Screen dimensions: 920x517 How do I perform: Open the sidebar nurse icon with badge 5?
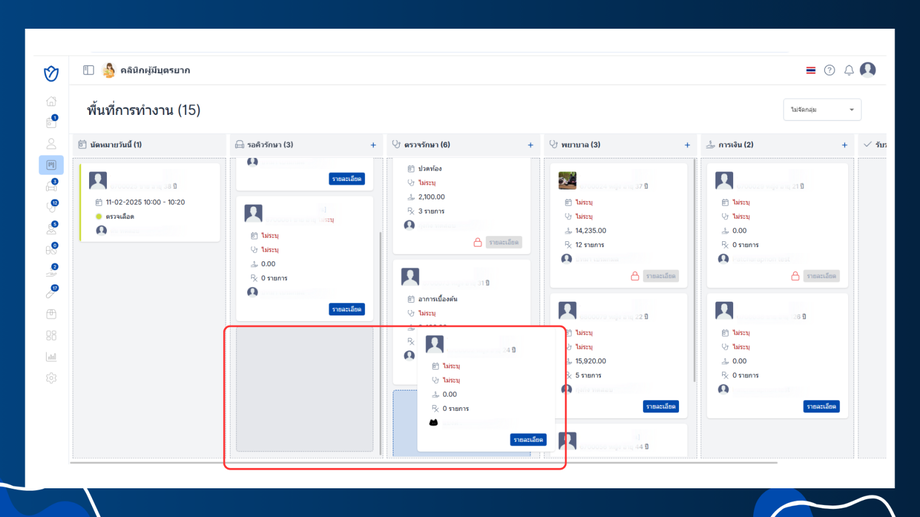point(52,229)
